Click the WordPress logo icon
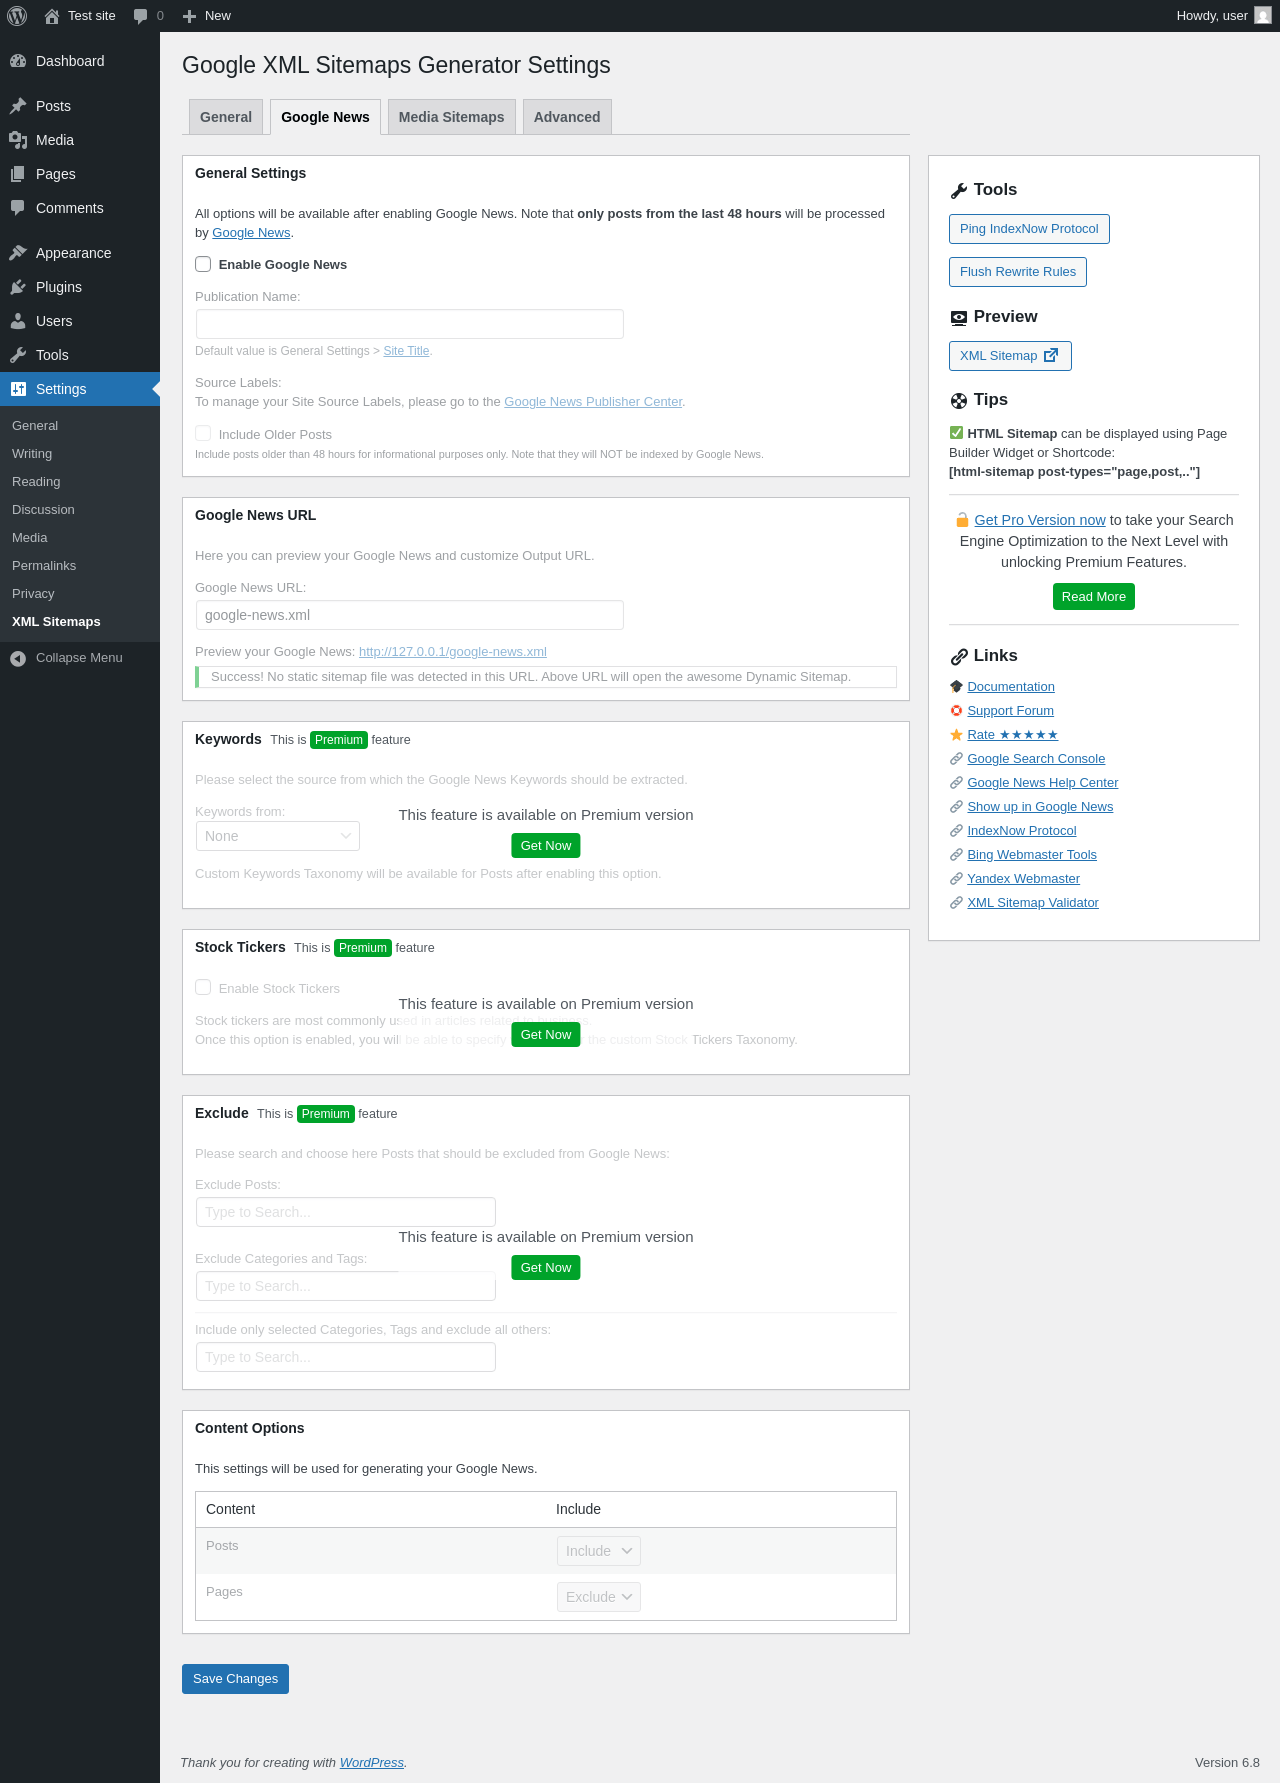This screenshot has width=1280, height=1783. [17, 16]
